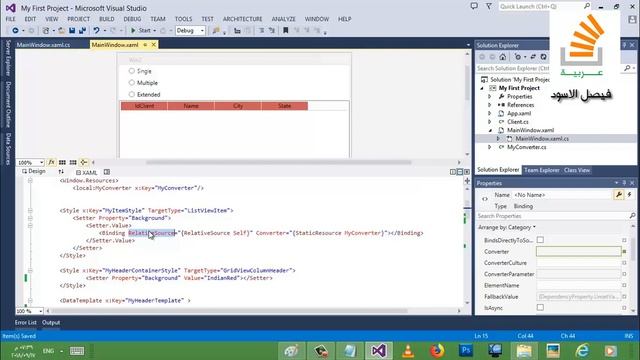This screenshot has width=640, height=360.
Task: Click the feedback speech bubble icon
Action: (x=474, y=6)
